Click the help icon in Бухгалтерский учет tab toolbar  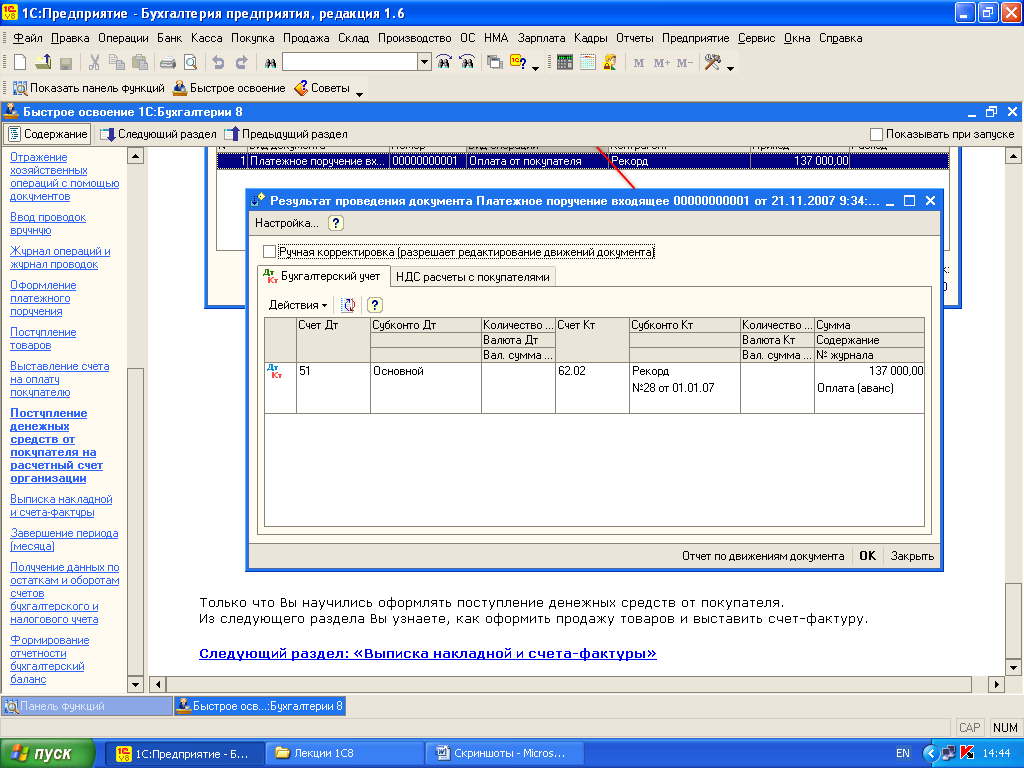tap(374, 305)
